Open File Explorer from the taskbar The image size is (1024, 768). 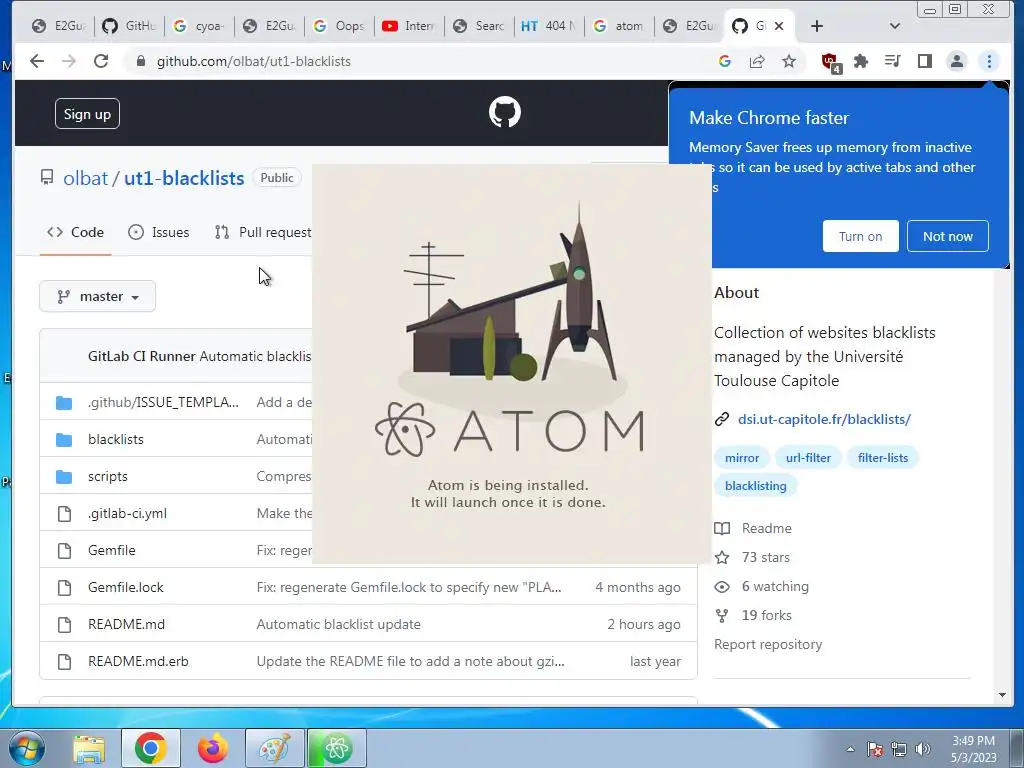click(89, 749)
